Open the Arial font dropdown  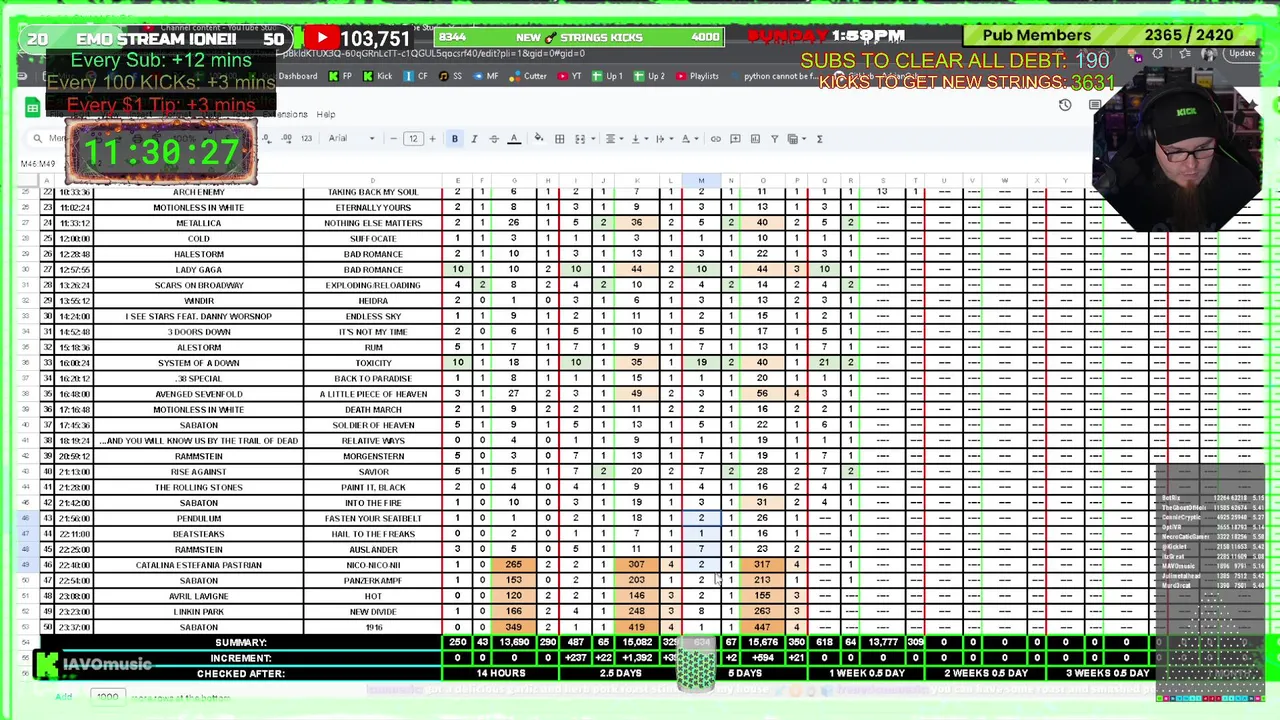click(352, 139)
